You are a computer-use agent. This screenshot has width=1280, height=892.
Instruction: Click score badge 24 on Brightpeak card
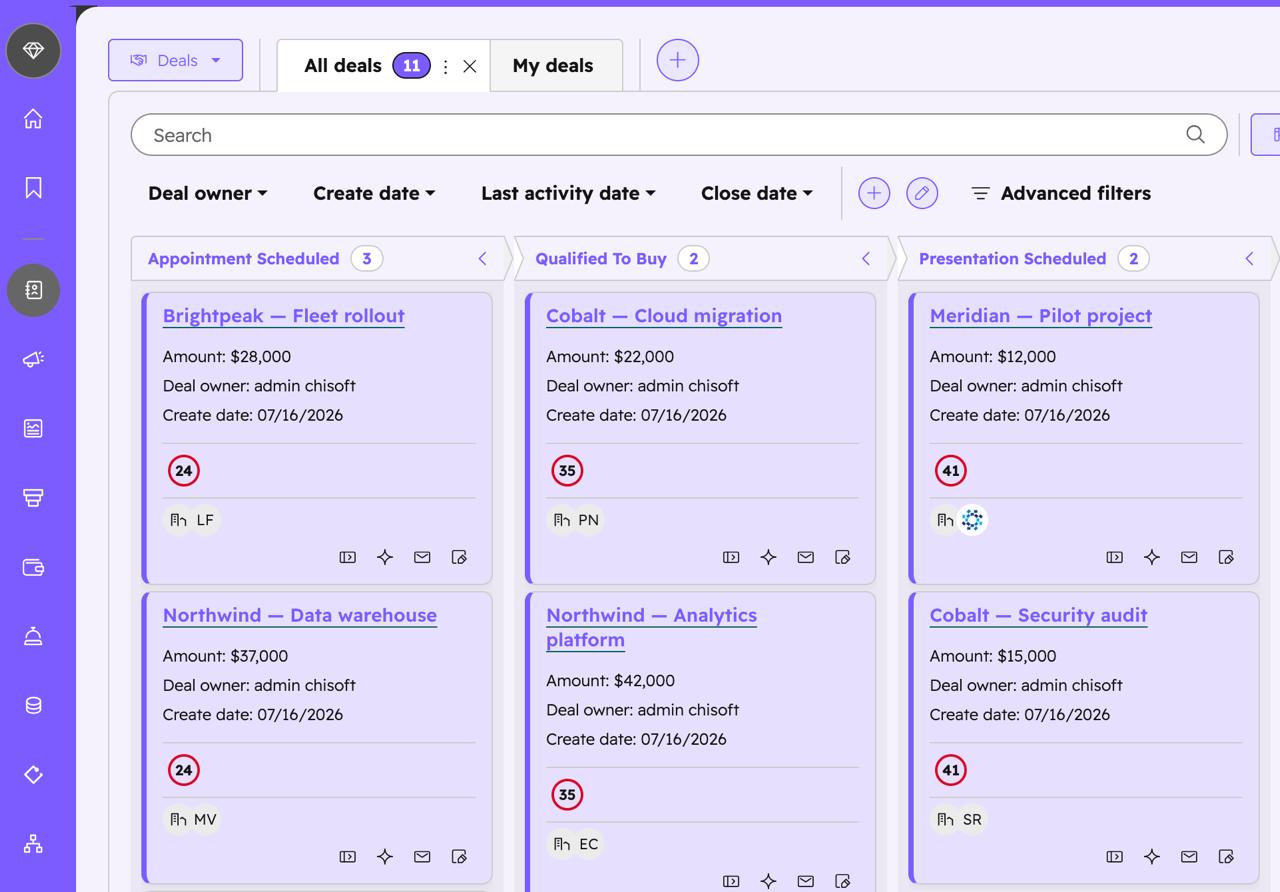(x=184, y=470)
